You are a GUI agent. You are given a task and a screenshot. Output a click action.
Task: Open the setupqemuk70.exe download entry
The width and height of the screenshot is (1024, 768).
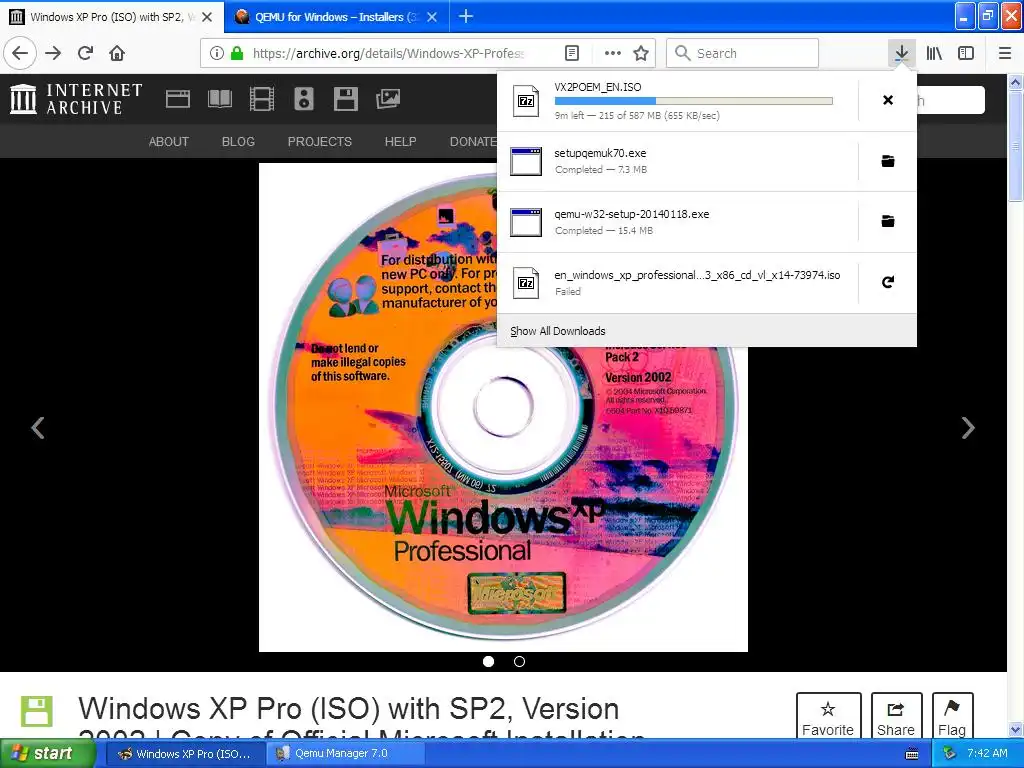678,161
